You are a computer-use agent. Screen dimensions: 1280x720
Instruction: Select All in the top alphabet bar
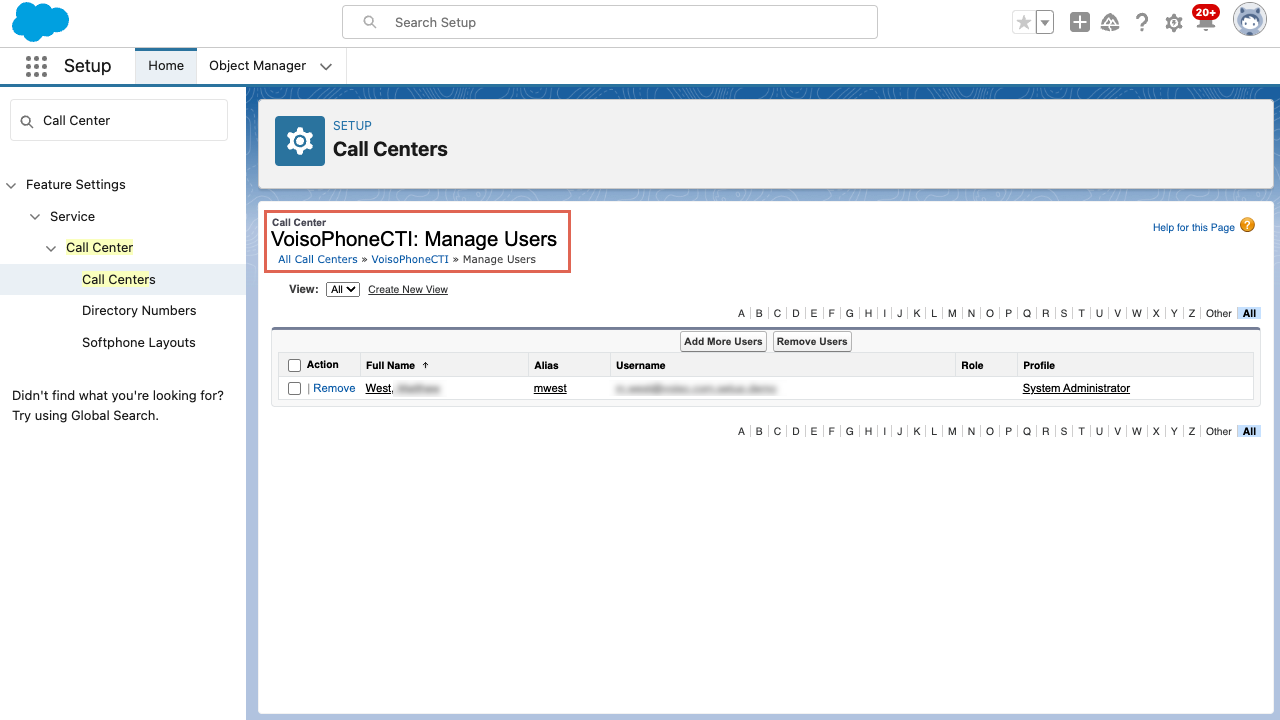click(x=1249, y=313)
